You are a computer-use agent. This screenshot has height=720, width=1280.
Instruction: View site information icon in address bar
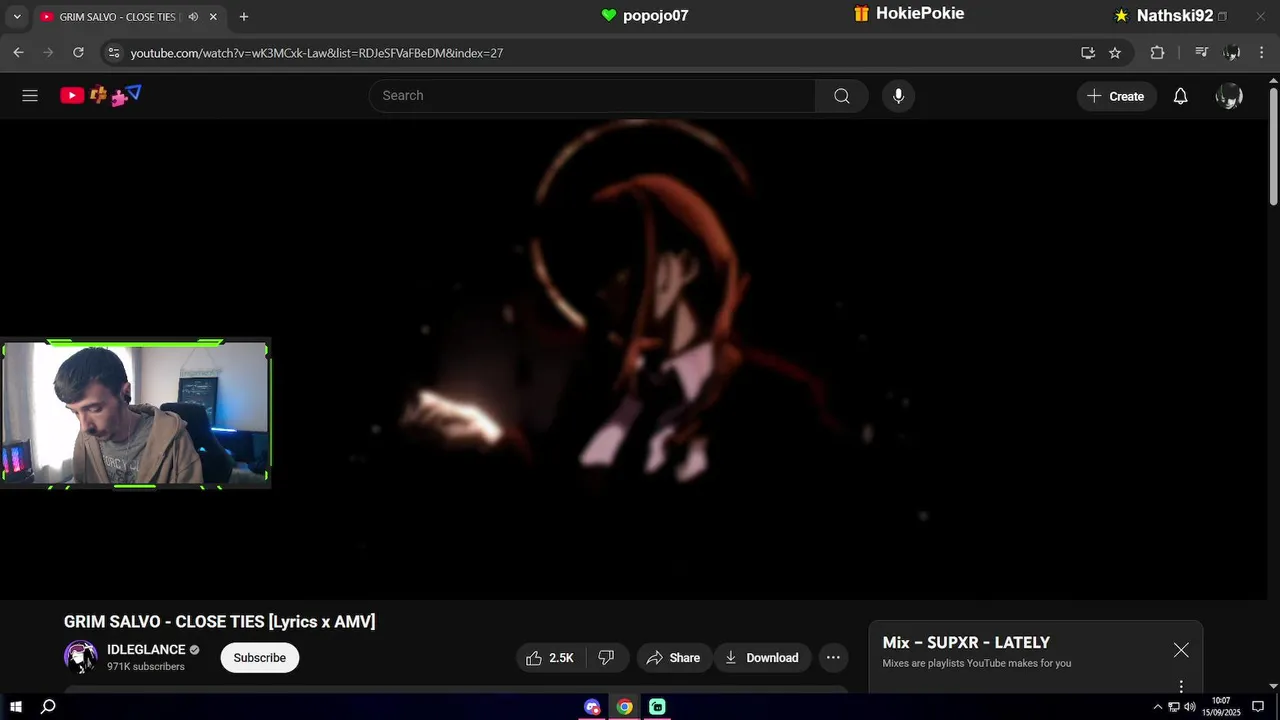pyautogui.click(x=112, y=53)
